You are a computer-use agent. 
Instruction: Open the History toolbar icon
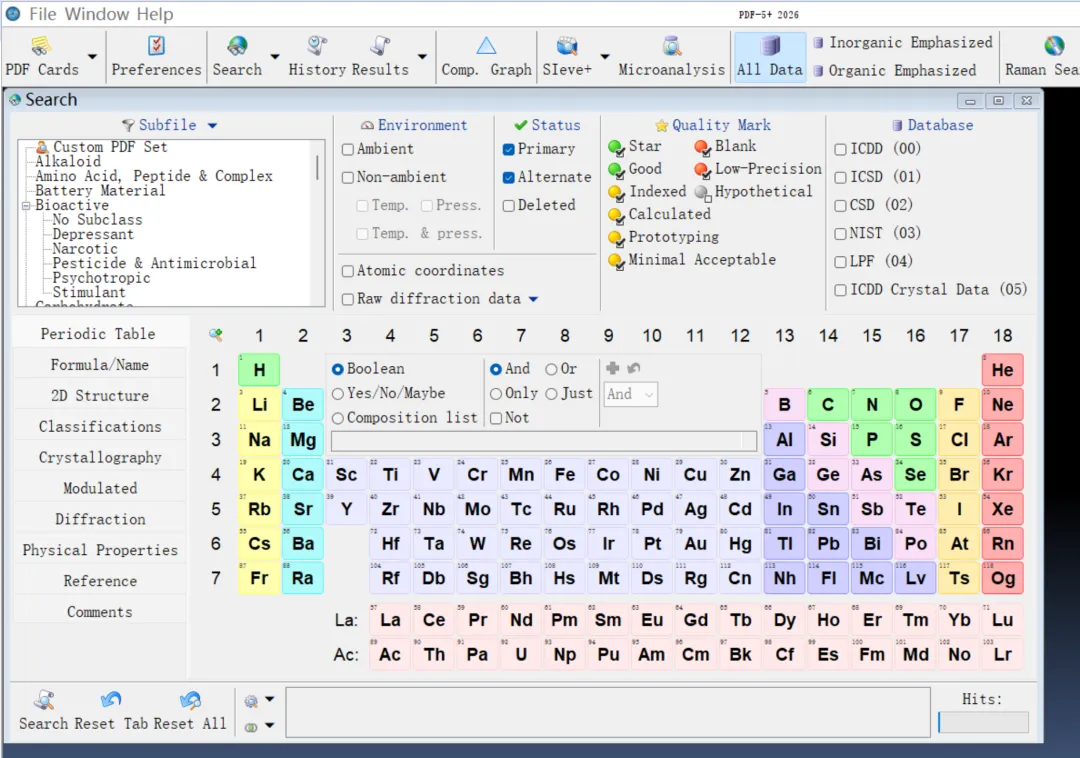[x=317, y=46]
